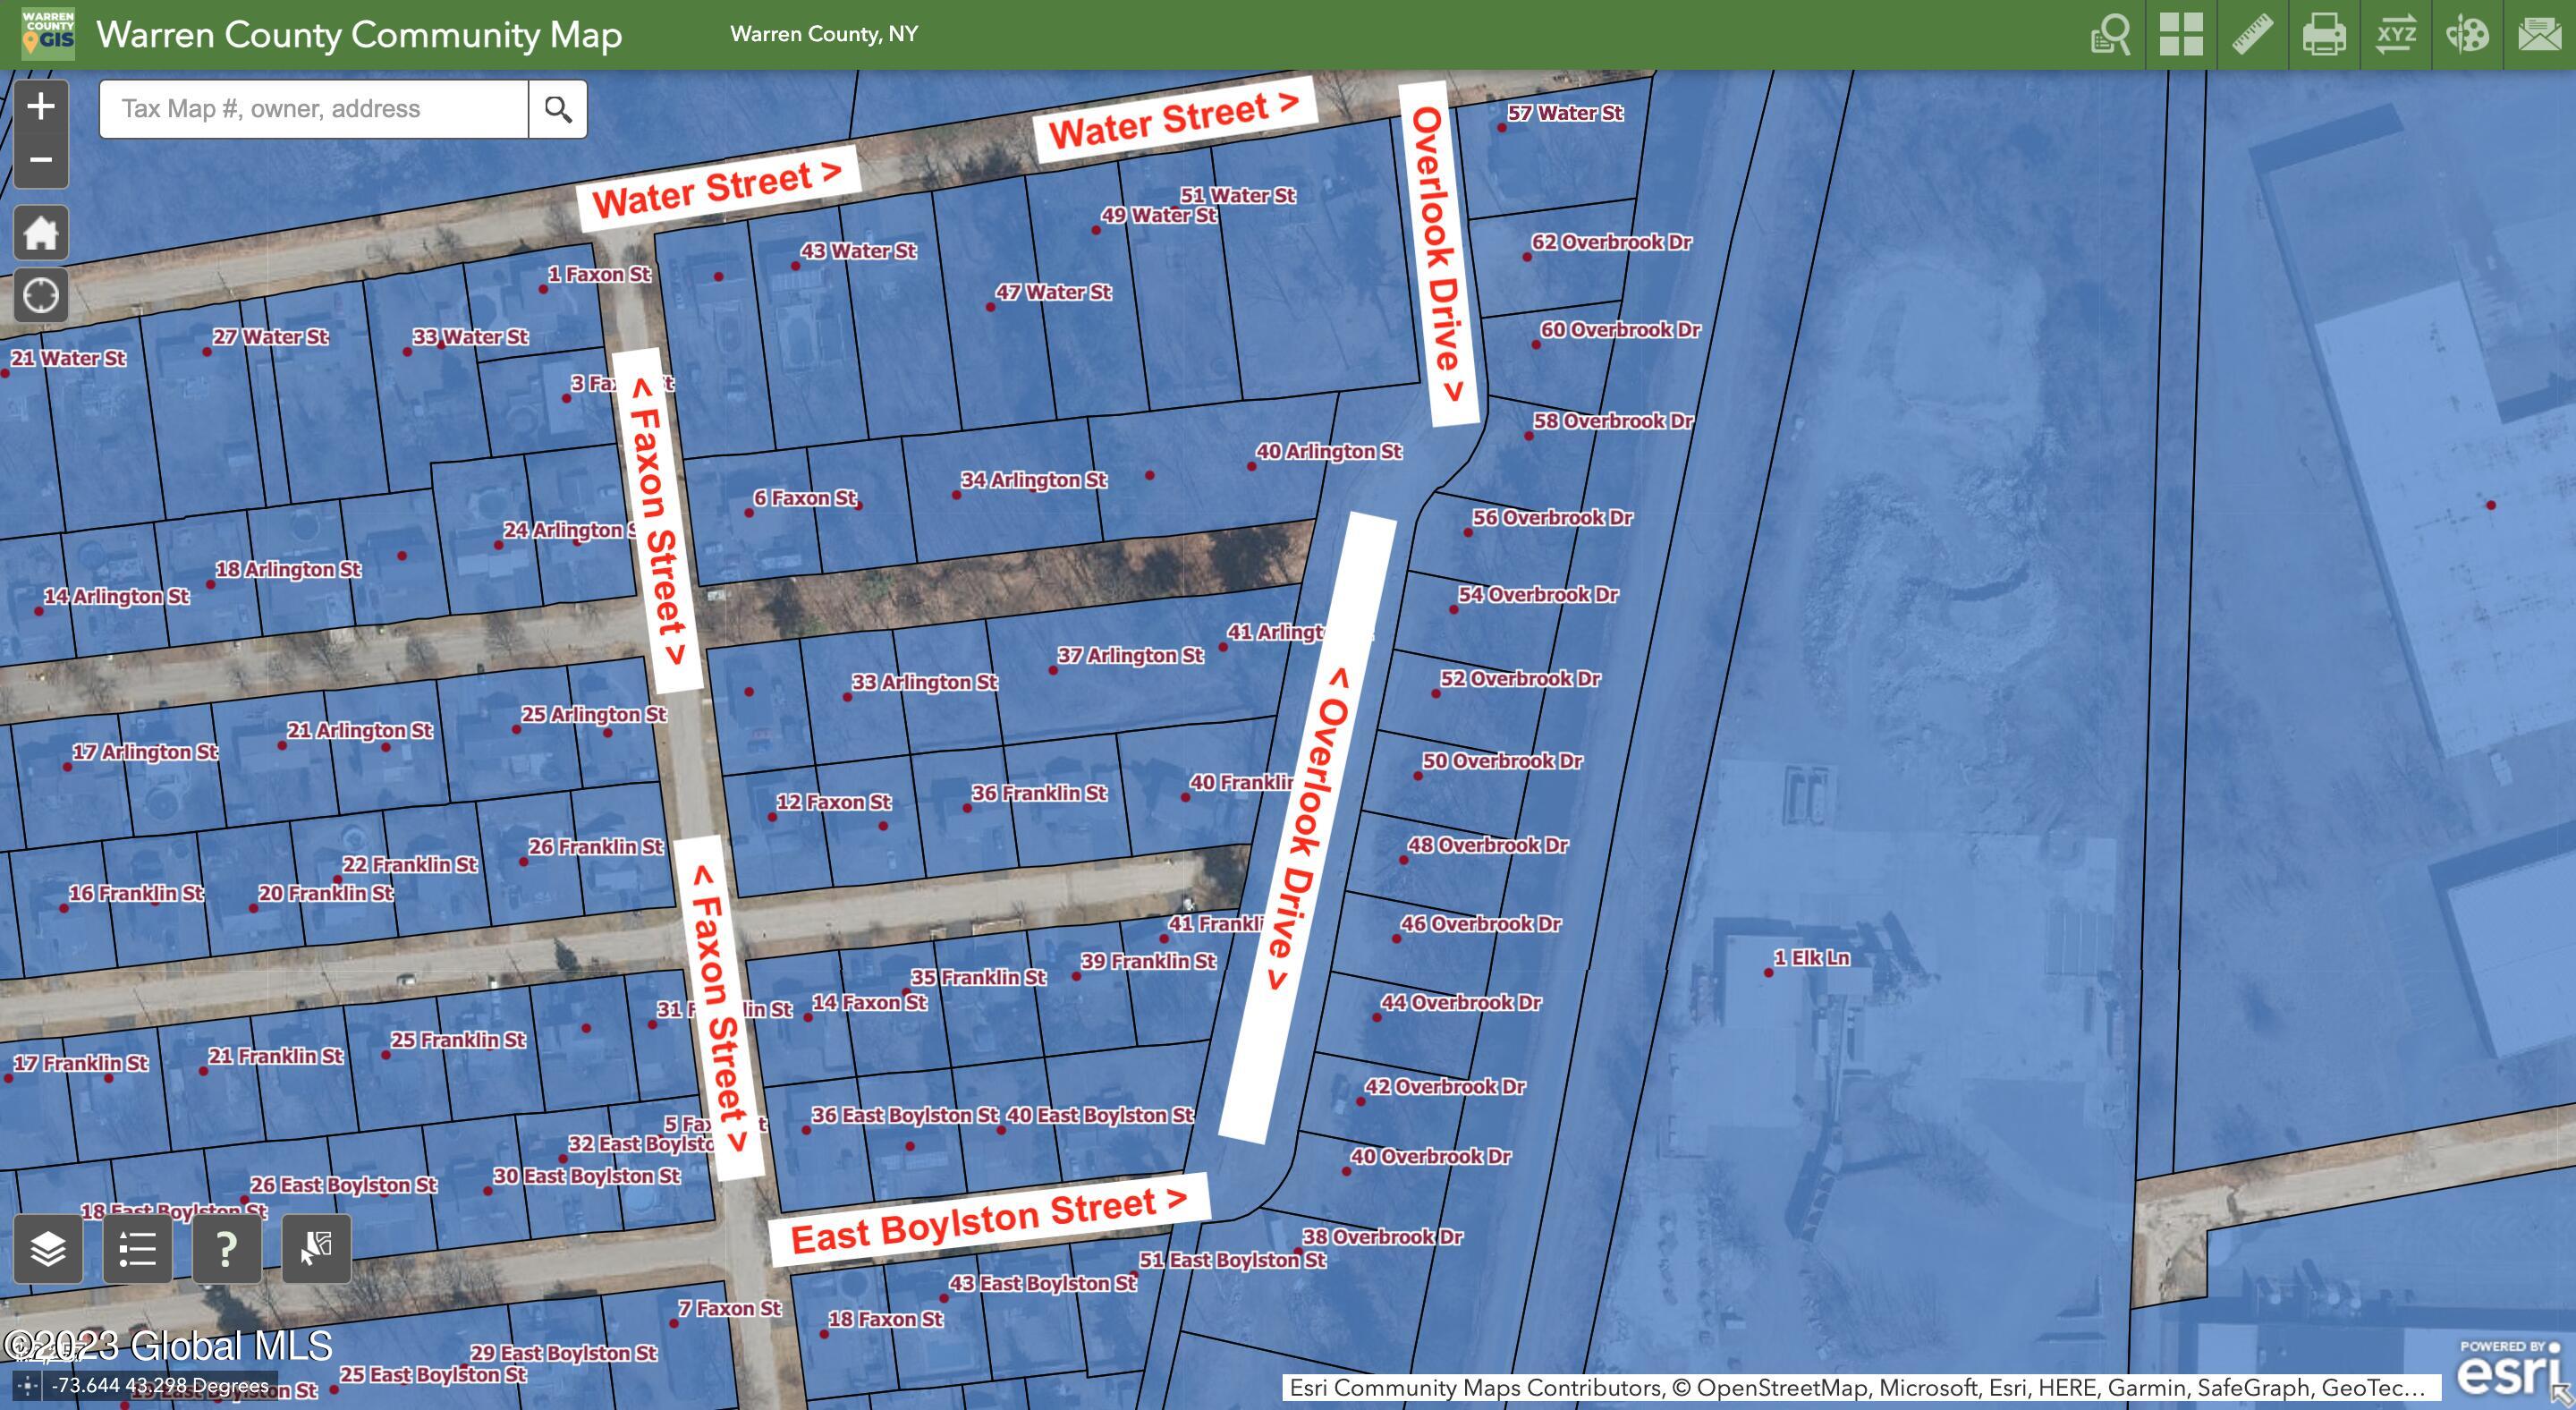Open the Esri logo link
Image resolution: width=2576 pixels, height=1410 pixels.
pos(2508,1372)
